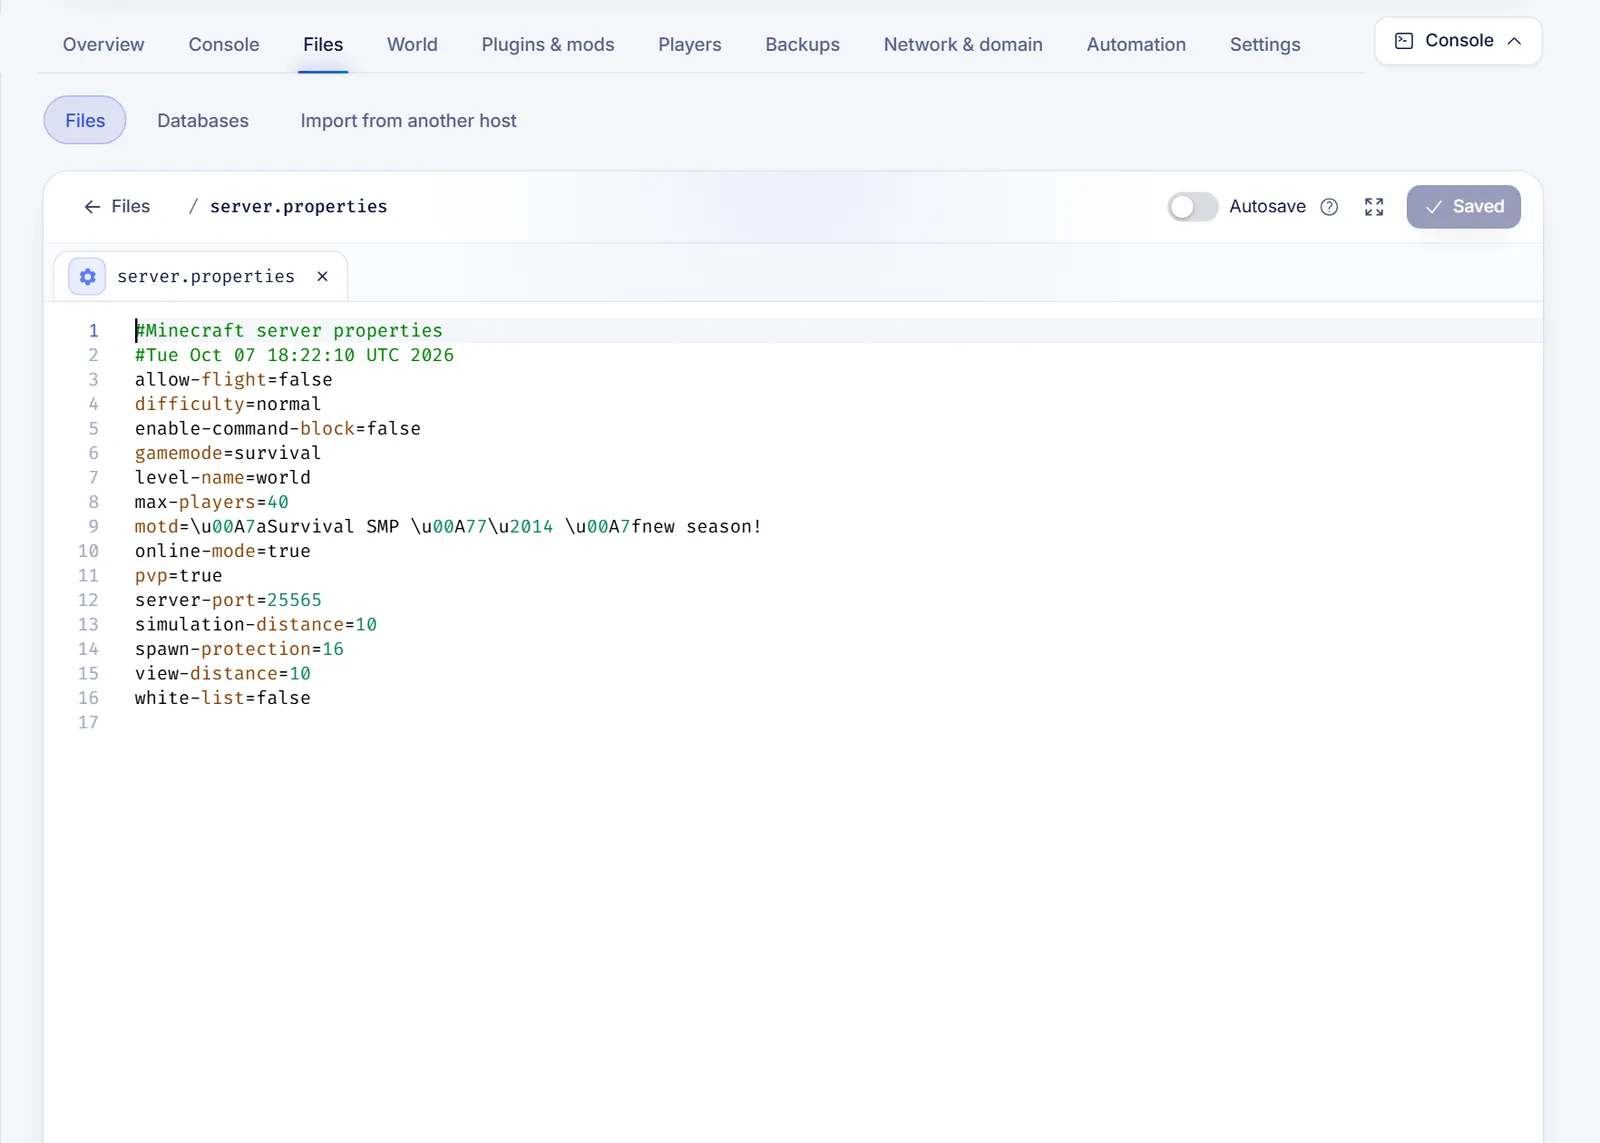Image resolution: width=1600 pixels, height=1143 pixels.
Task: Expand editor to fullscreen mode
Action: coord(1374,207)
